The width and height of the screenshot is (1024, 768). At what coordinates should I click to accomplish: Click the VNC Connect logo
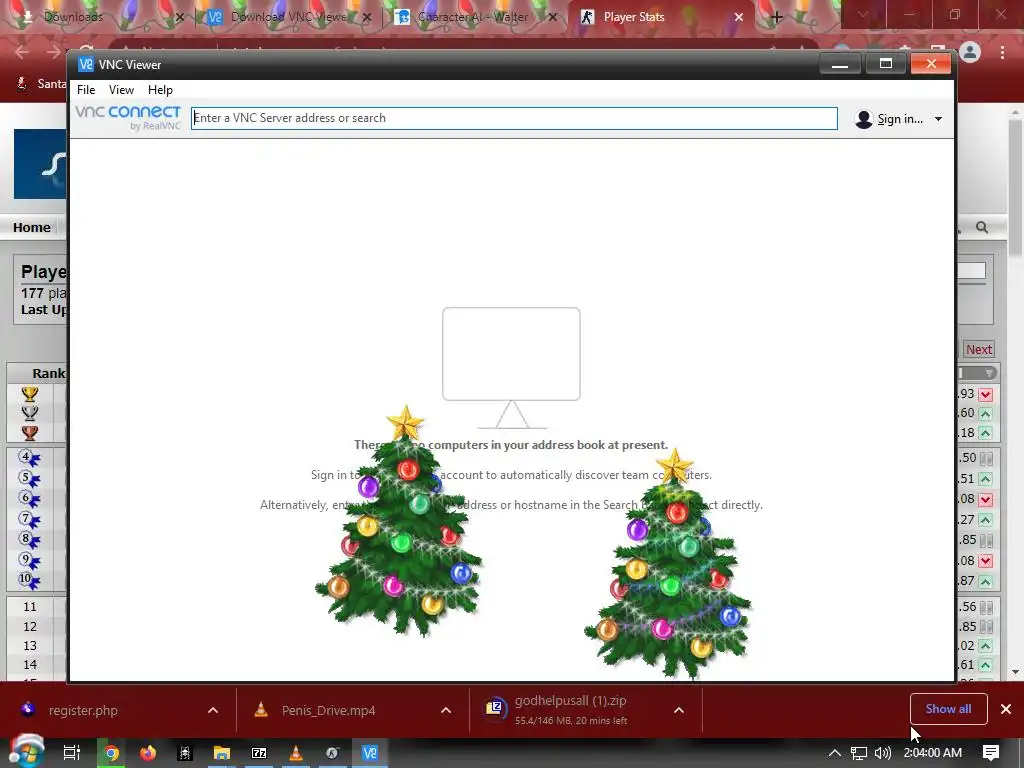point(128,118)
